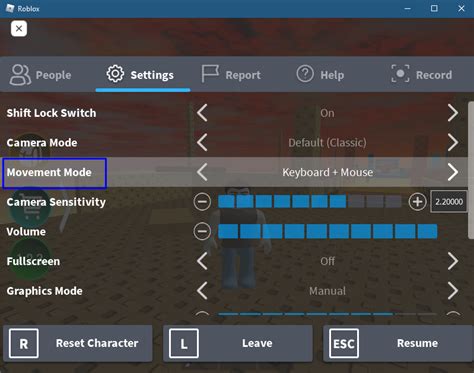
Task: Click right arrow for Movement Mode
Action: 453,172
